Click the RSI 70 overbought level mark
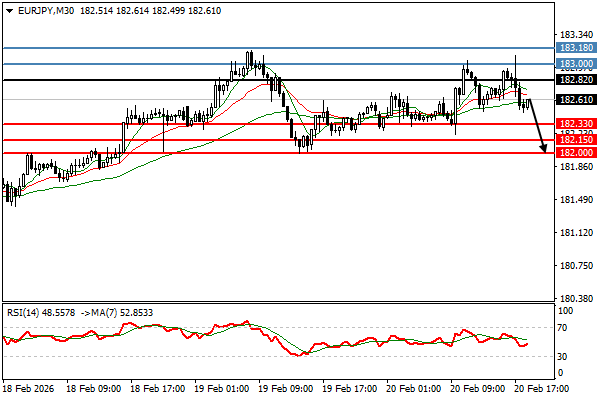The width and height of the screenshot is (600, 400). pos(564,327)
